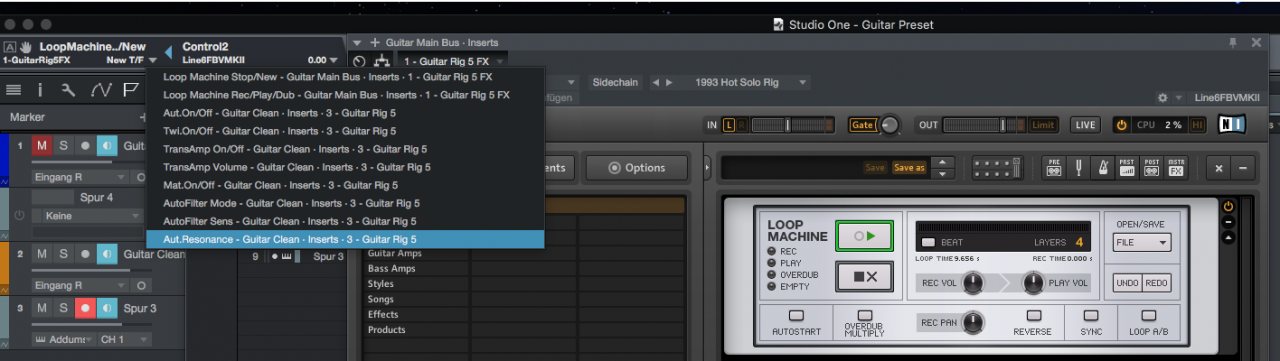Viewport: 1280px width, 361px height.
Task: Toggle the Master FX icon
Action: coord(1177,167)
